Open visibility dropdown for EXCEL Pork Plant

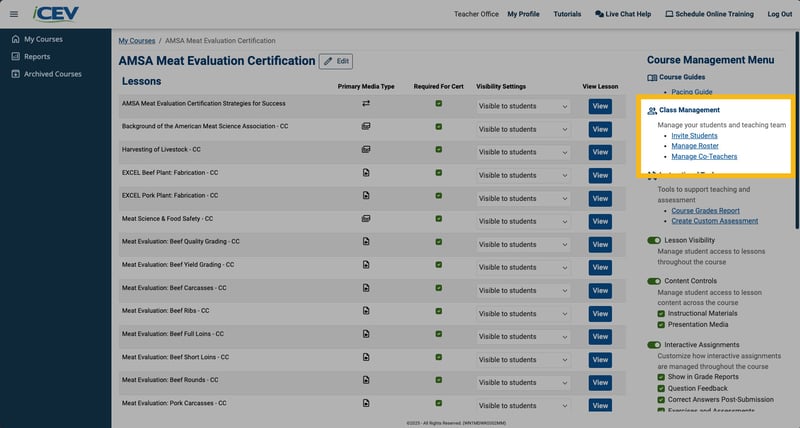click(523, 198)
